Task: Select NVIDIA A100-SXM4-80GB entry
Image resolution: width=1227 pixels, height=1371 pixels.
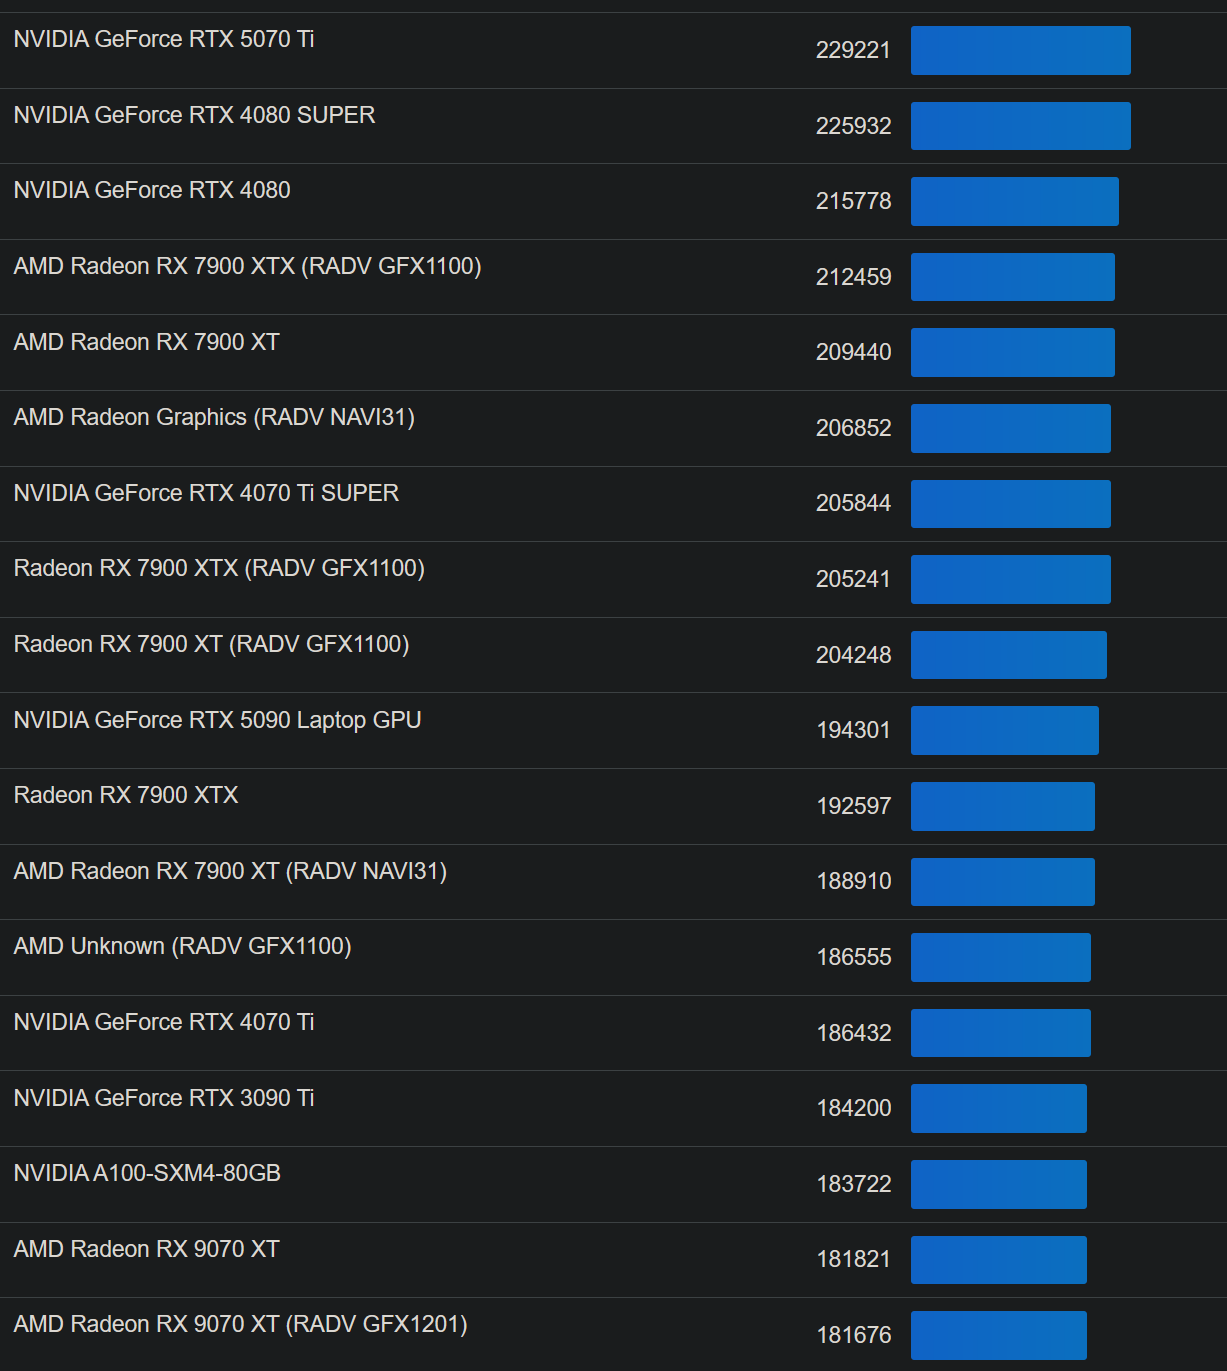Action: (147, 1173)
